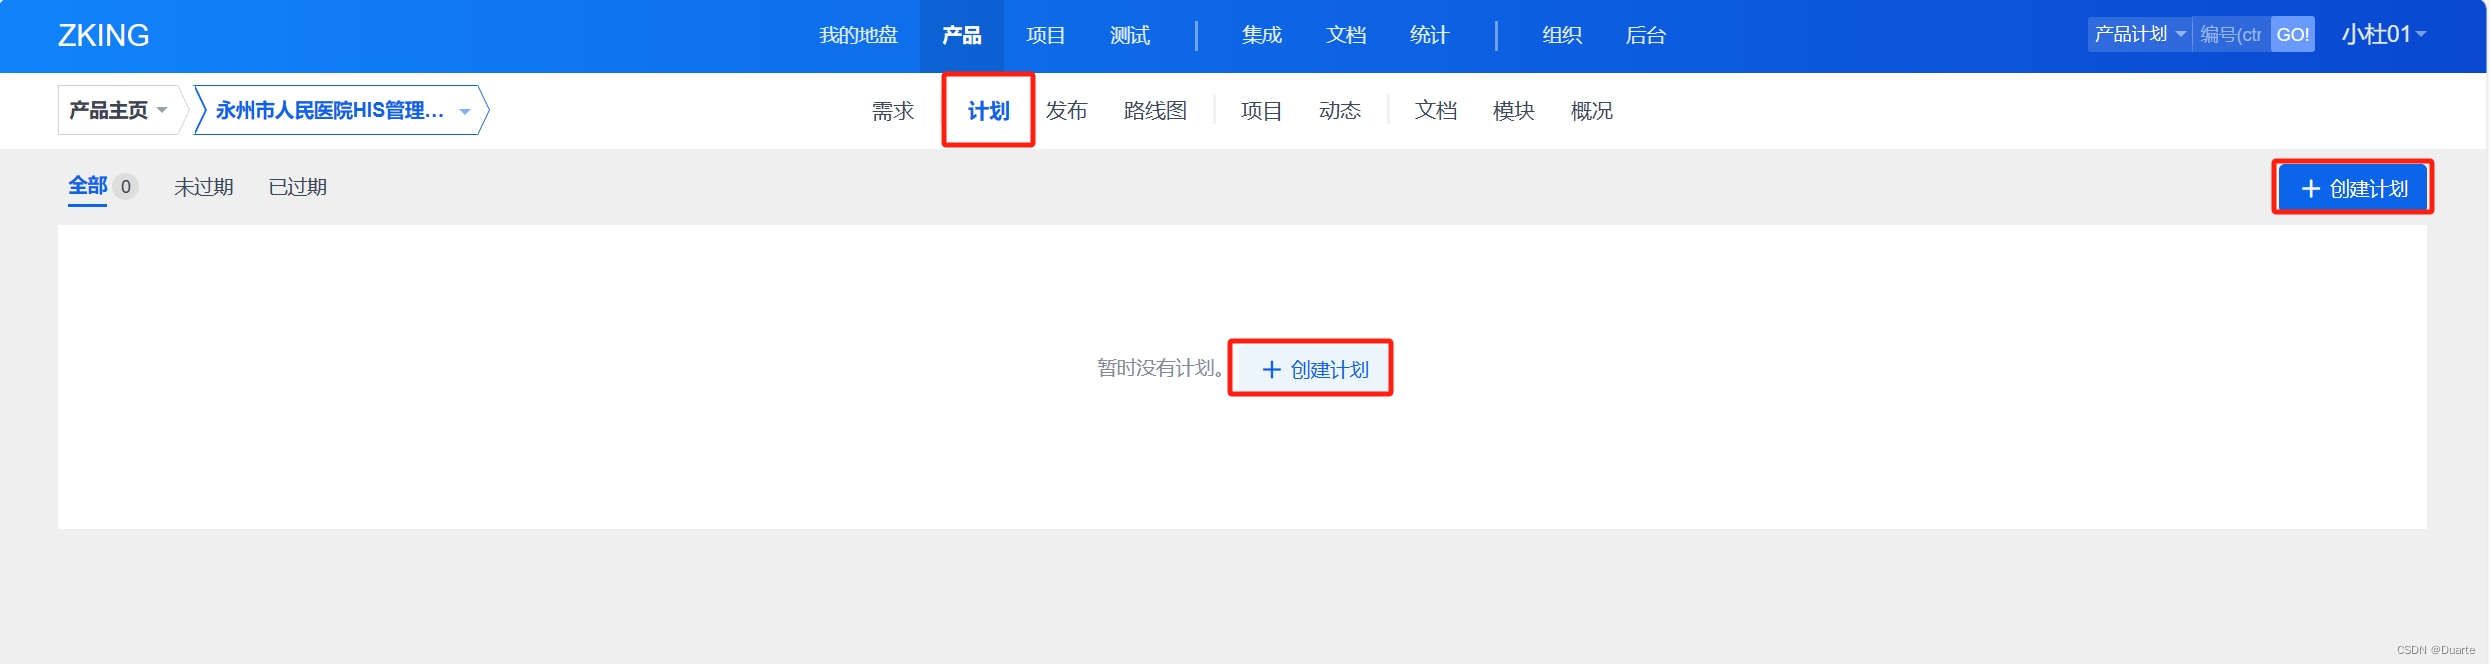Select the 已过期 filter

point(298,187)
